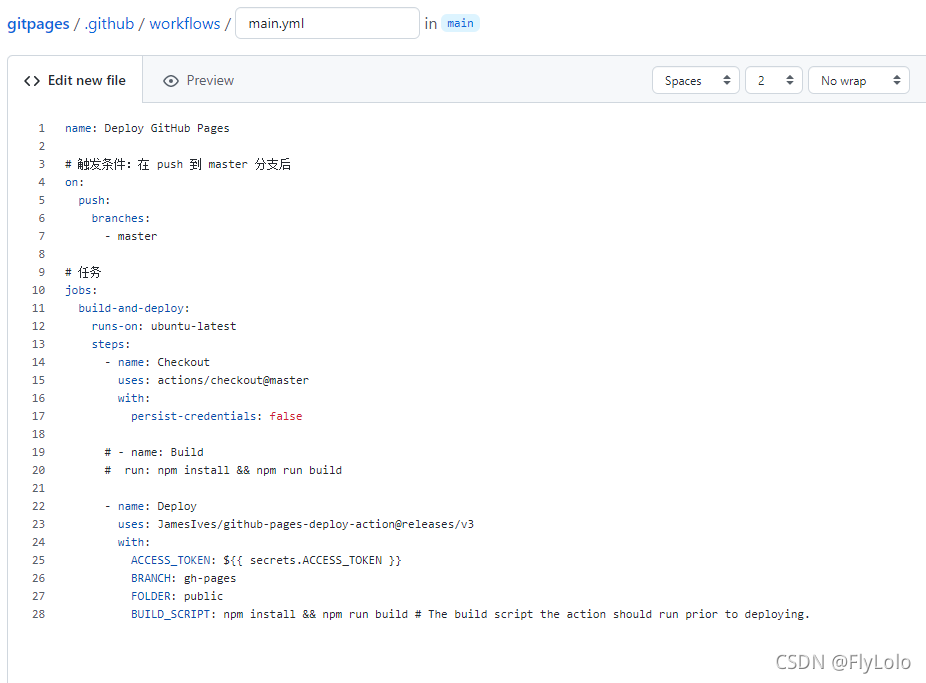Click the eye icon next to Preview

pos(171,81)
